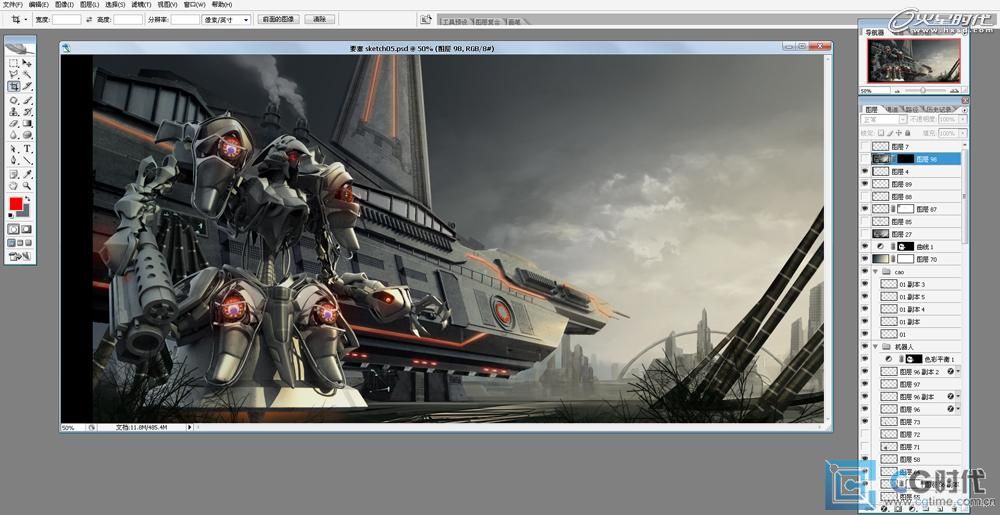Swap foreground and background colors
1000x515 pixels.
click(x=29, y=199)
